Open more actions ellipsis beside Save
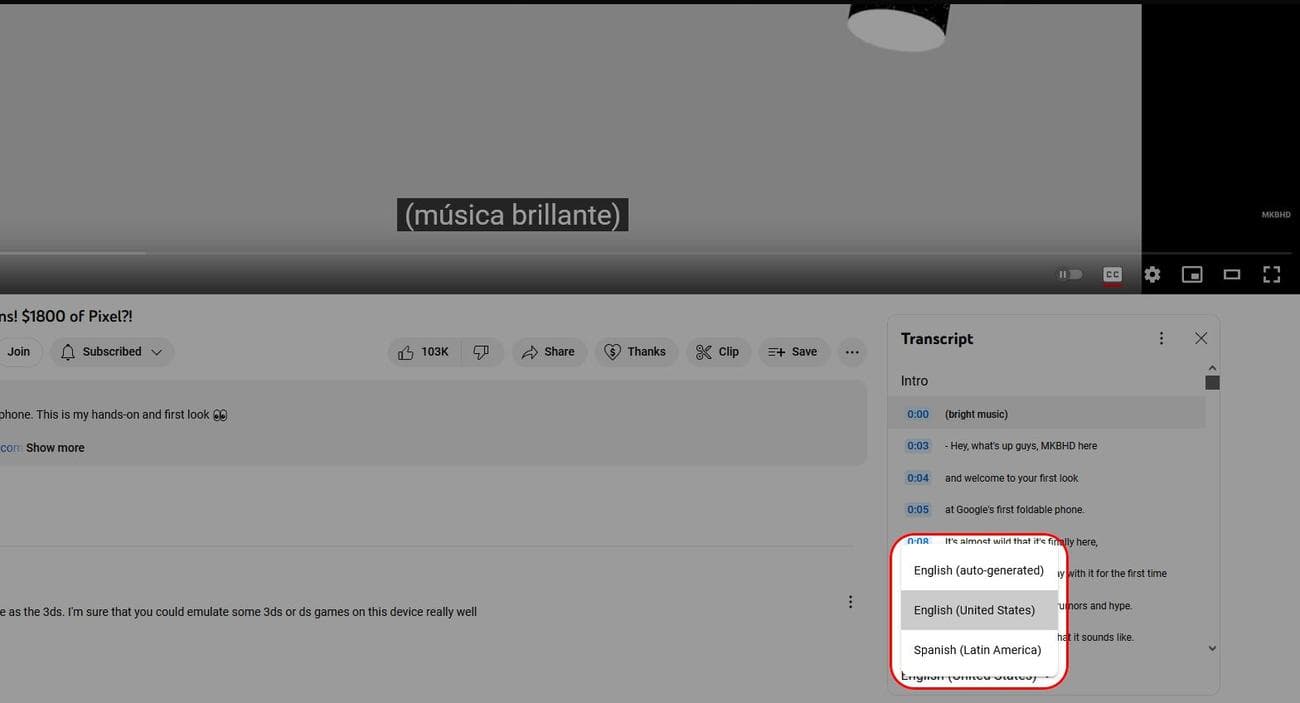Screen dimensions: 1300x703 tap(852, 352)
